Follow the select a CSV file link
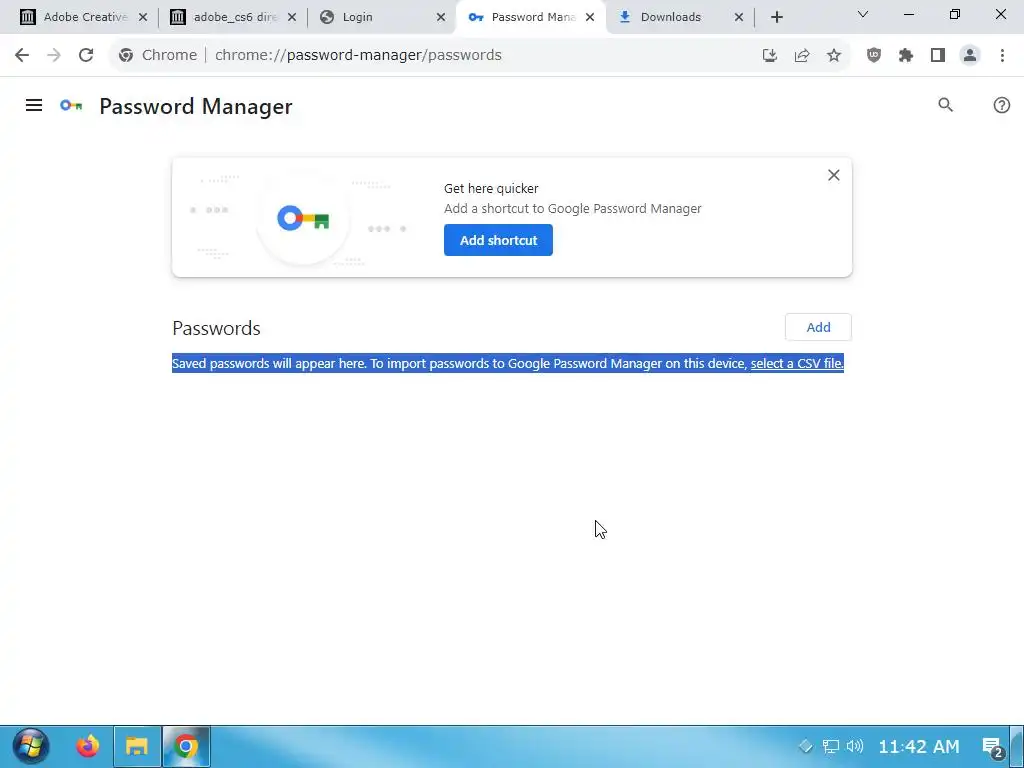Screen dimensions: 1024x768 click(x=797, y=364)
